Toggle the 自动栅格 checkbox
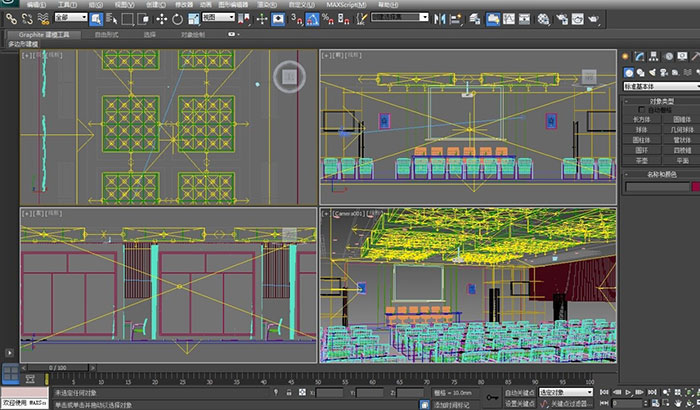 pos(642,109)
